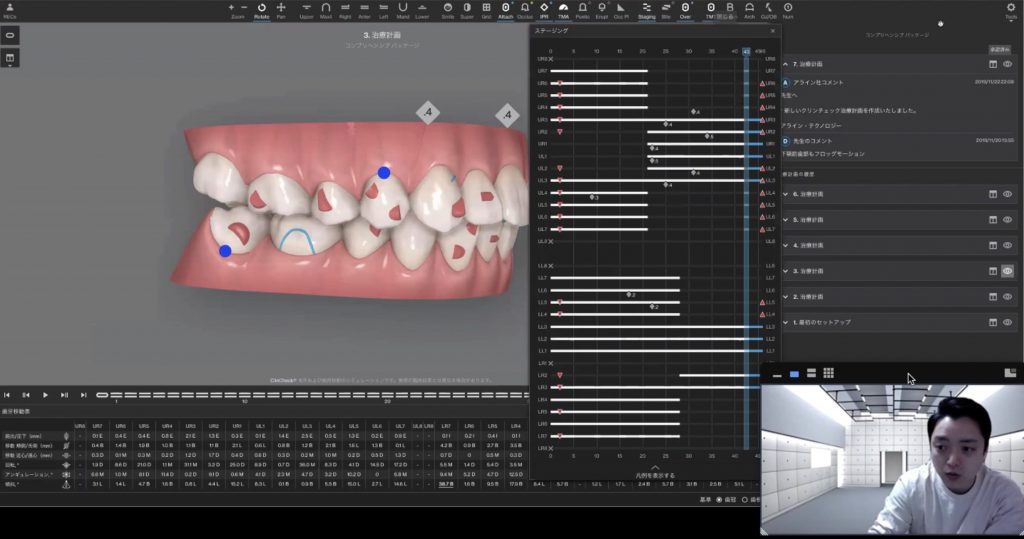Toggle eye visibility for plan 1
This screenshot has width=1024, height=539.
coord(1008,322)
